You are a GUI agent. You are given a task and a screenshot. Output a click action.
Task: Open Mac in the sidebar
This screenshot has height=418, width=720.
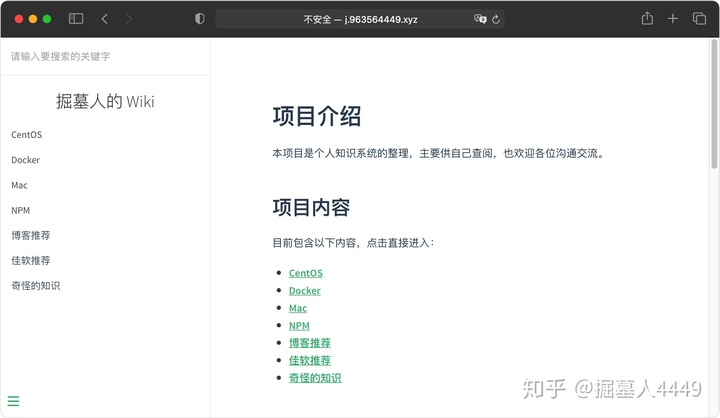[19, 185]
